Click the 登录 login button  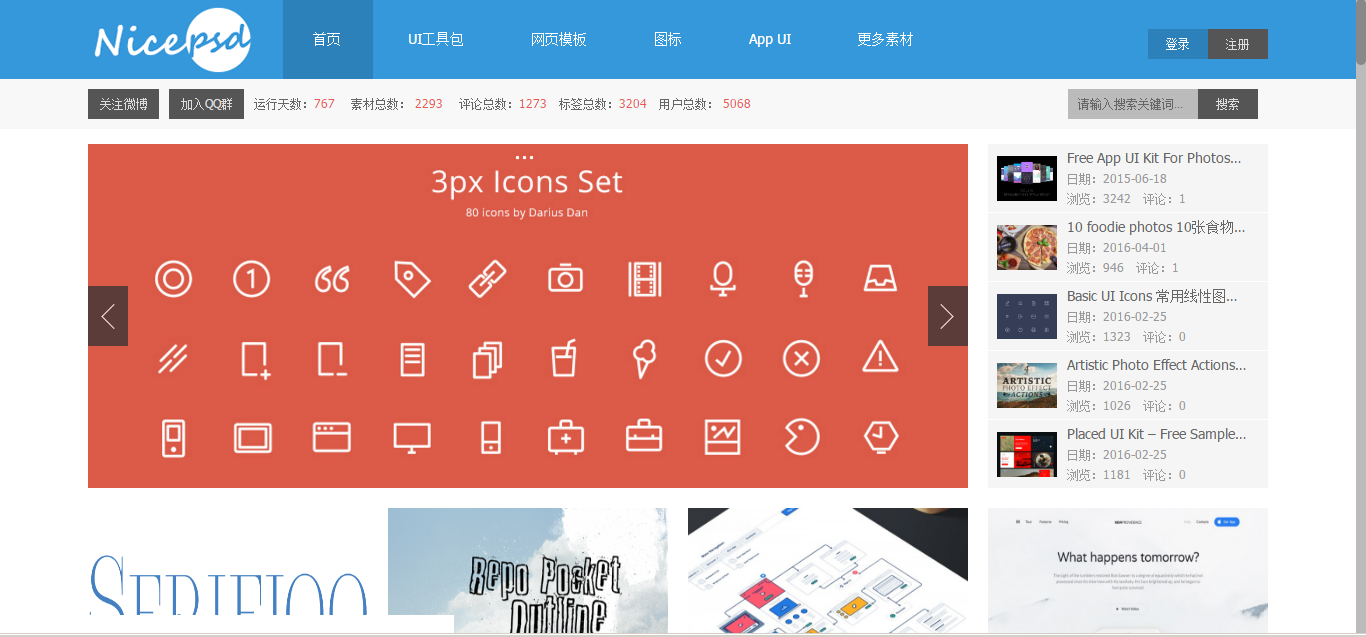[x=1178, y=44]
